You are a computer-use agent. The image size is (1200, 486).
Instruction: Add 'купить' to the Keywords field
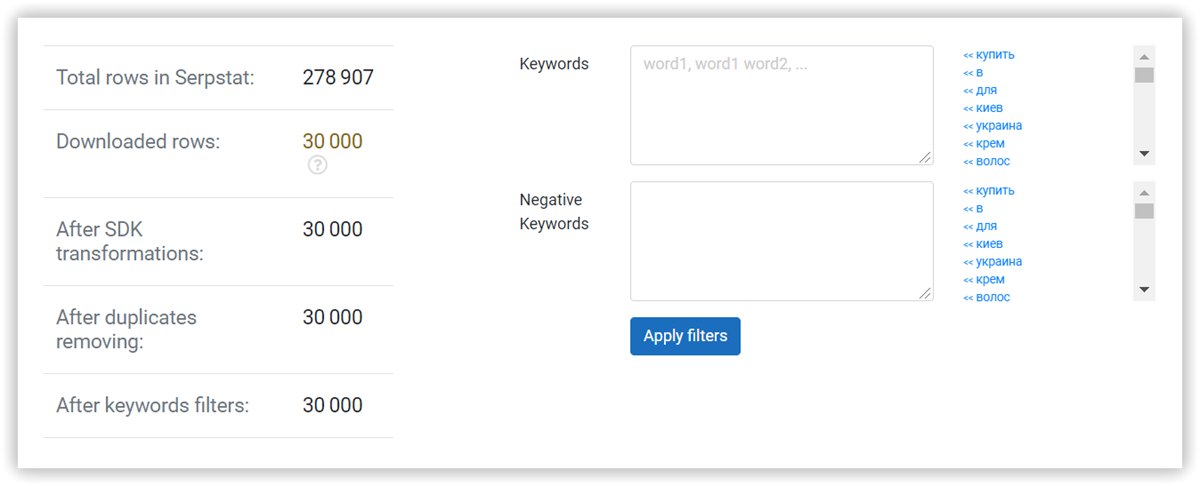coord(988,55)
